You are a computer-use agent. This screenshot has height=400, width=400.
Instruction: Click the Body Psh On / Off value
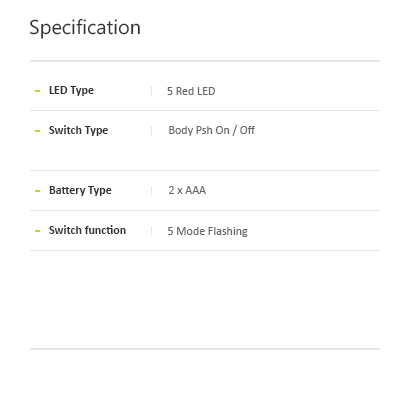coord(212,130)
